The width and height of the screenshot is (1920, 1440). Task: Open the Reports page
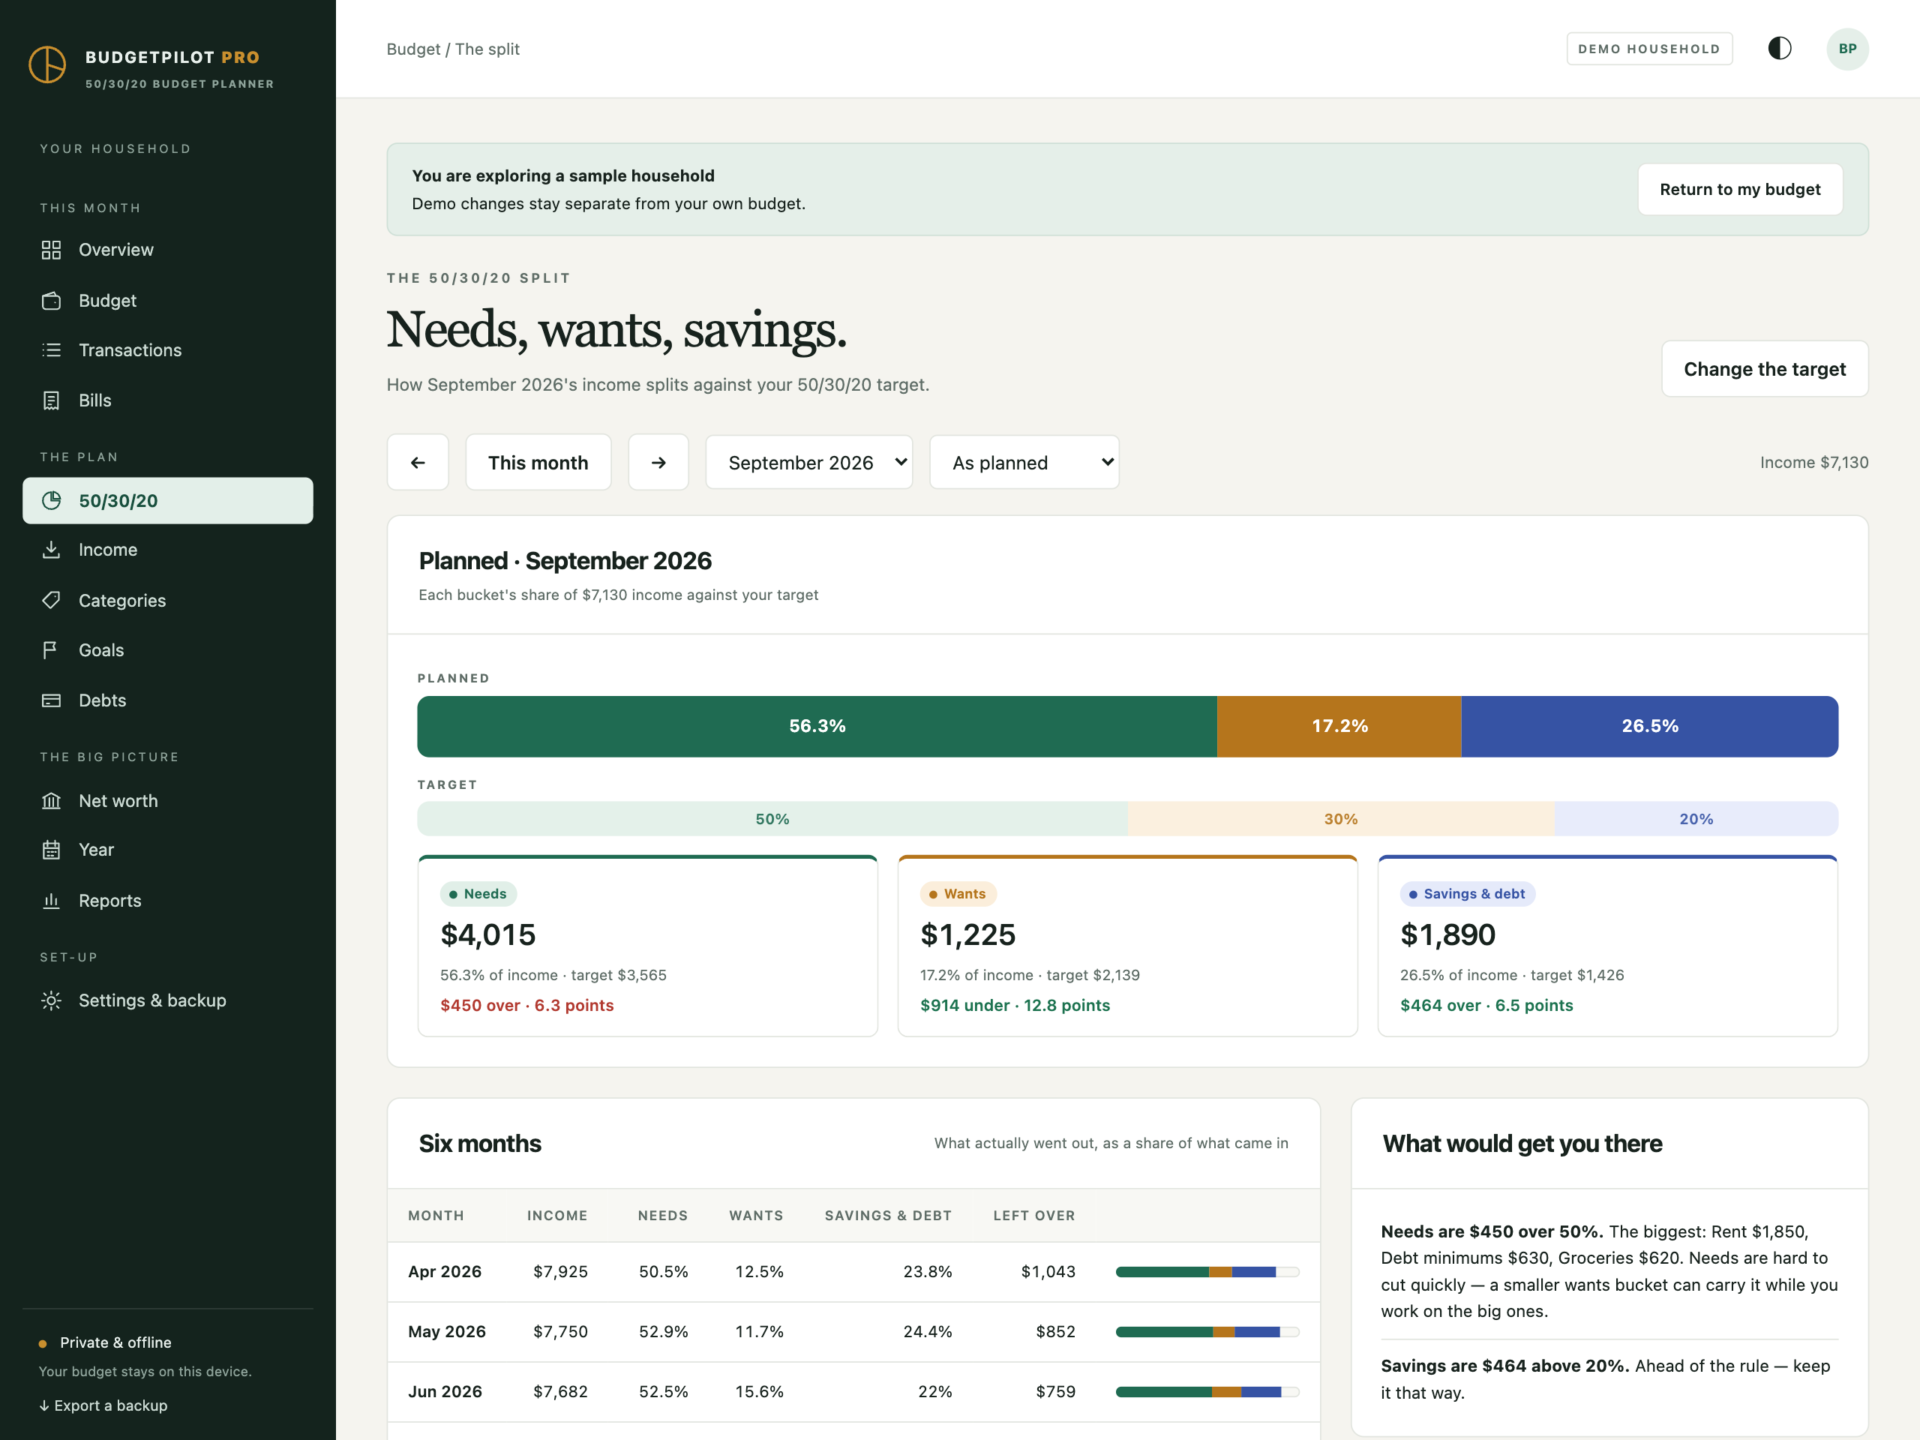[x=168, y=901]
